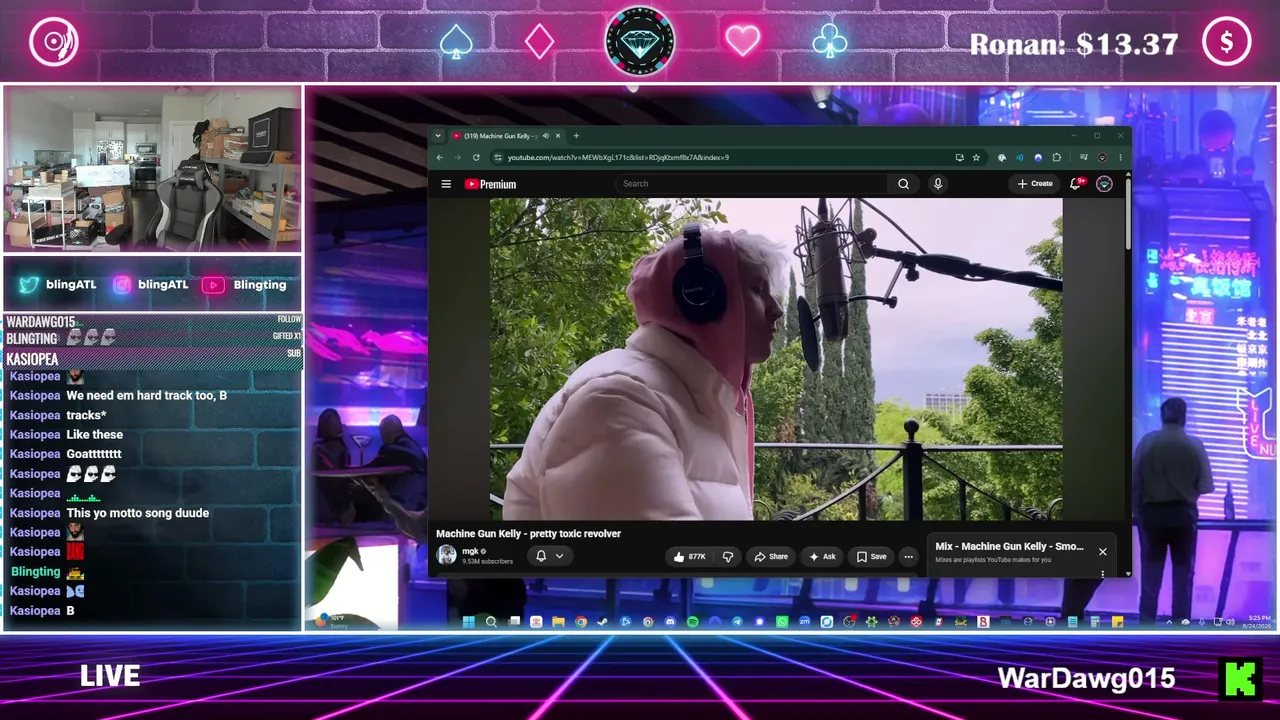The width and height of the screenshot is (1280, 720).
Task: Open Spotify from the taskbar
Action: pyautogui.click(x=692, y=622)
